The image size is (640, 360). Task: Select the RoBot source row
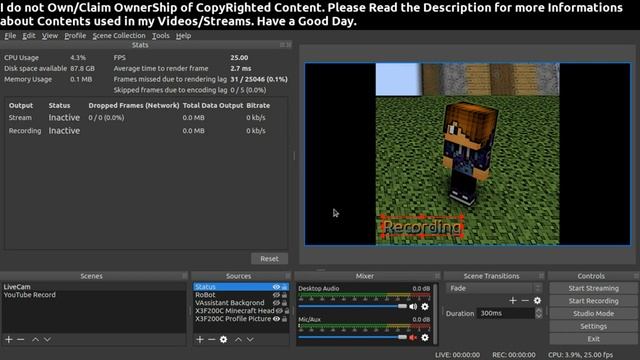click(x=241, y=295)
